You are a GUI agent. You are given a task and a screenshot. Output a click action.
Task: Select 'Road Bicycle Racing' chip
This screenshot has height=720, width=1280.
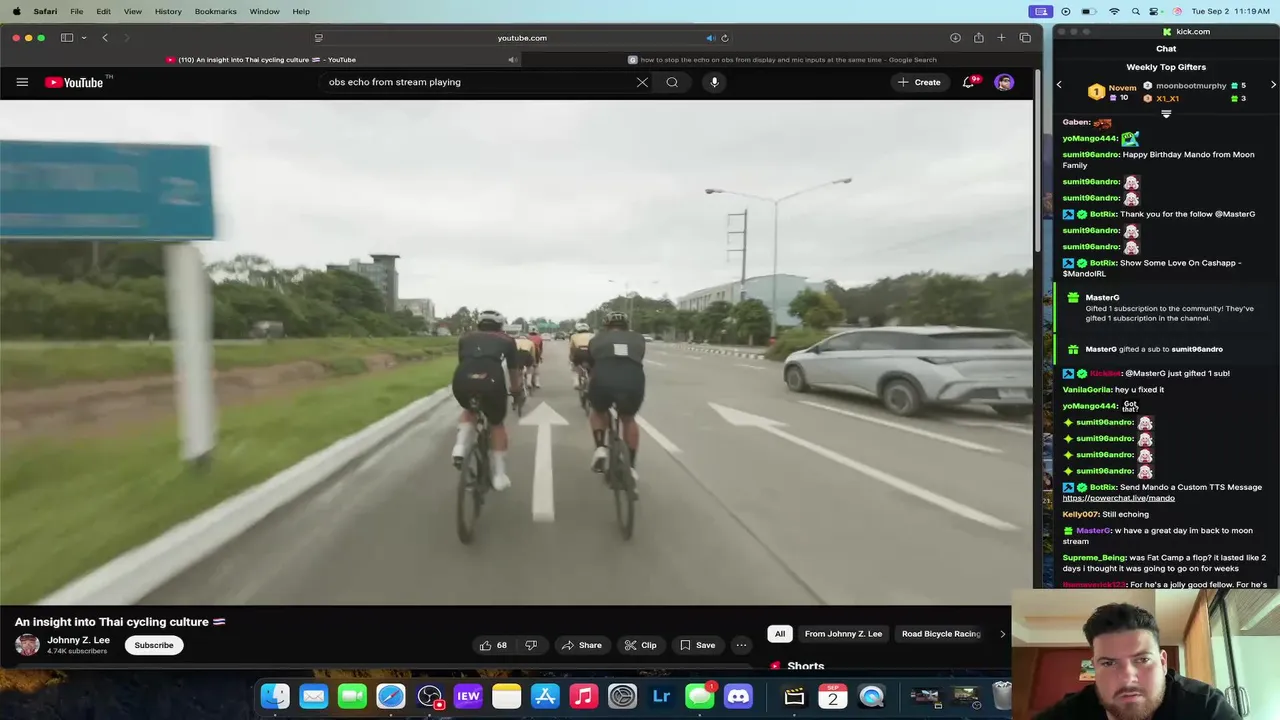pos(941,633)
